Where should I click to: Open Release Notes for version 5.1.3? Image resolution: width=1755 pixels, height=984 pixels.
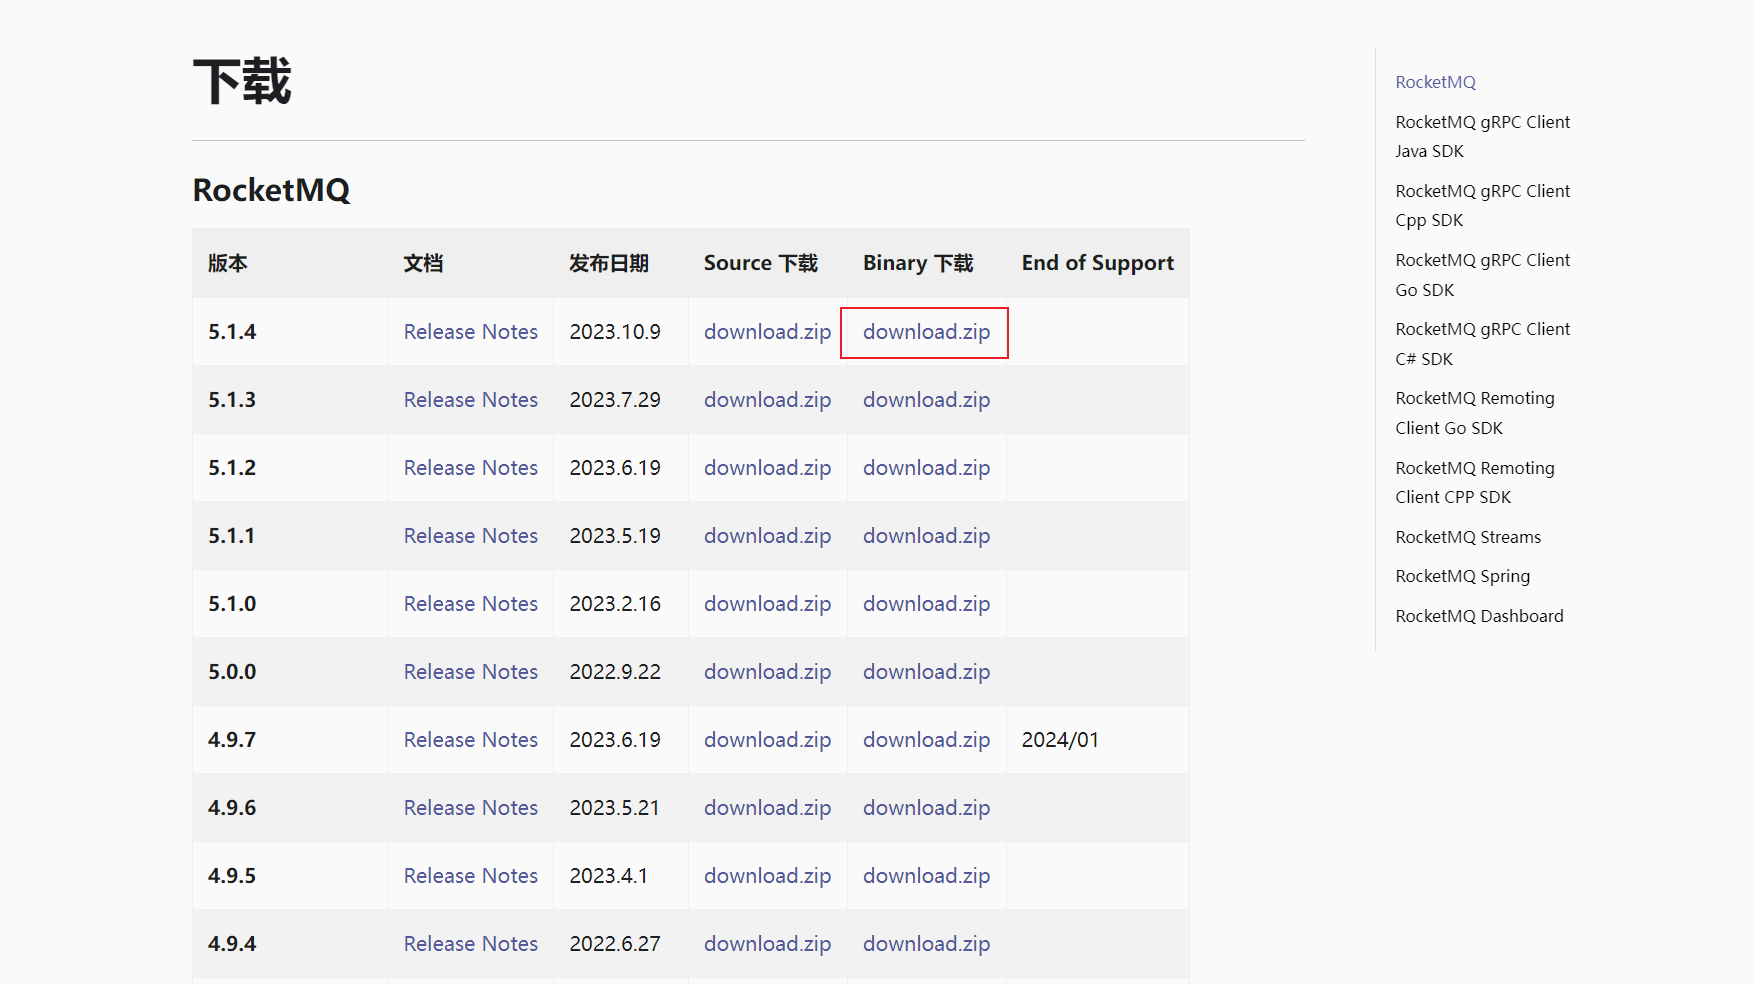pos(470,400)
